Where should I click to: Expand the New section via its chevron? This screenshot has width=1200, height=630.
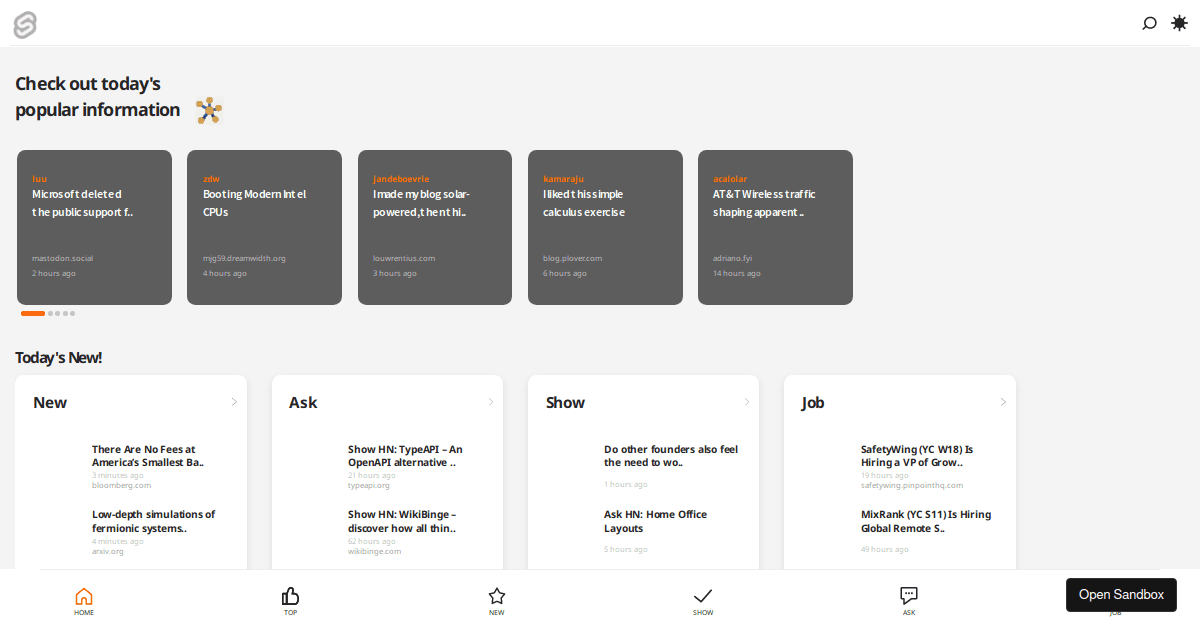(x=234, y=401)
